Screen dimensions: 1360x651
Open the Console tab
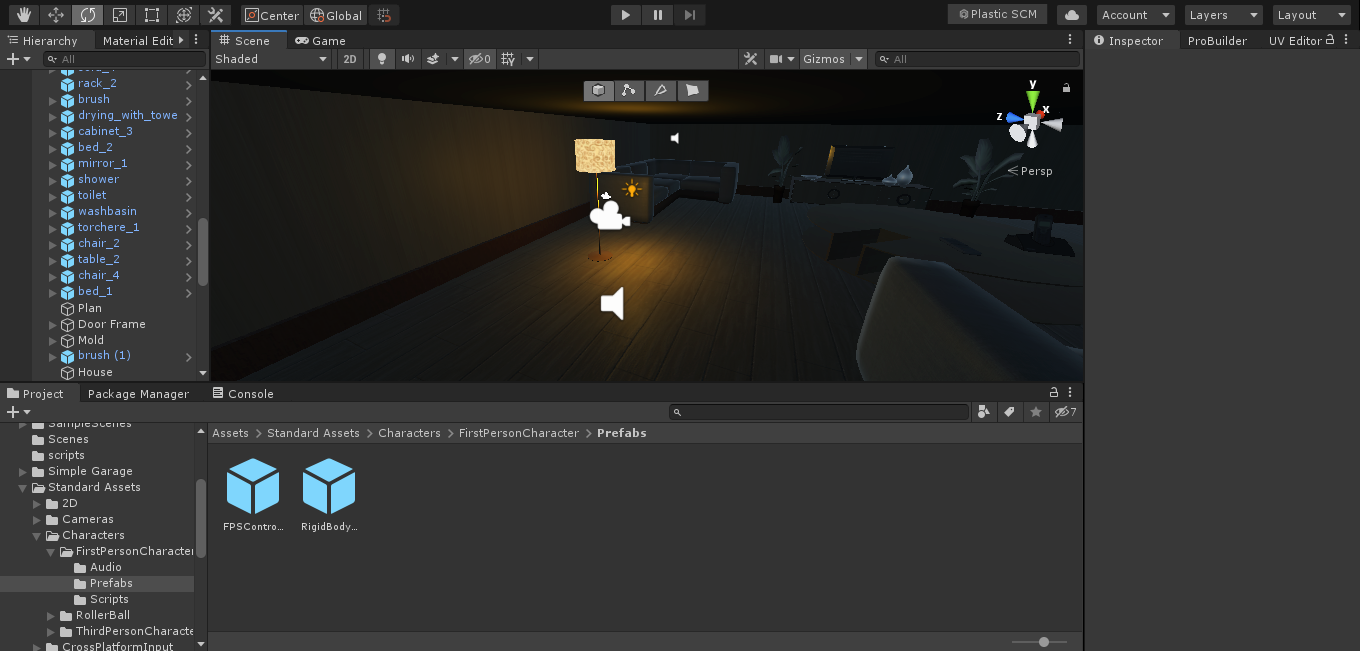point(243,394)
